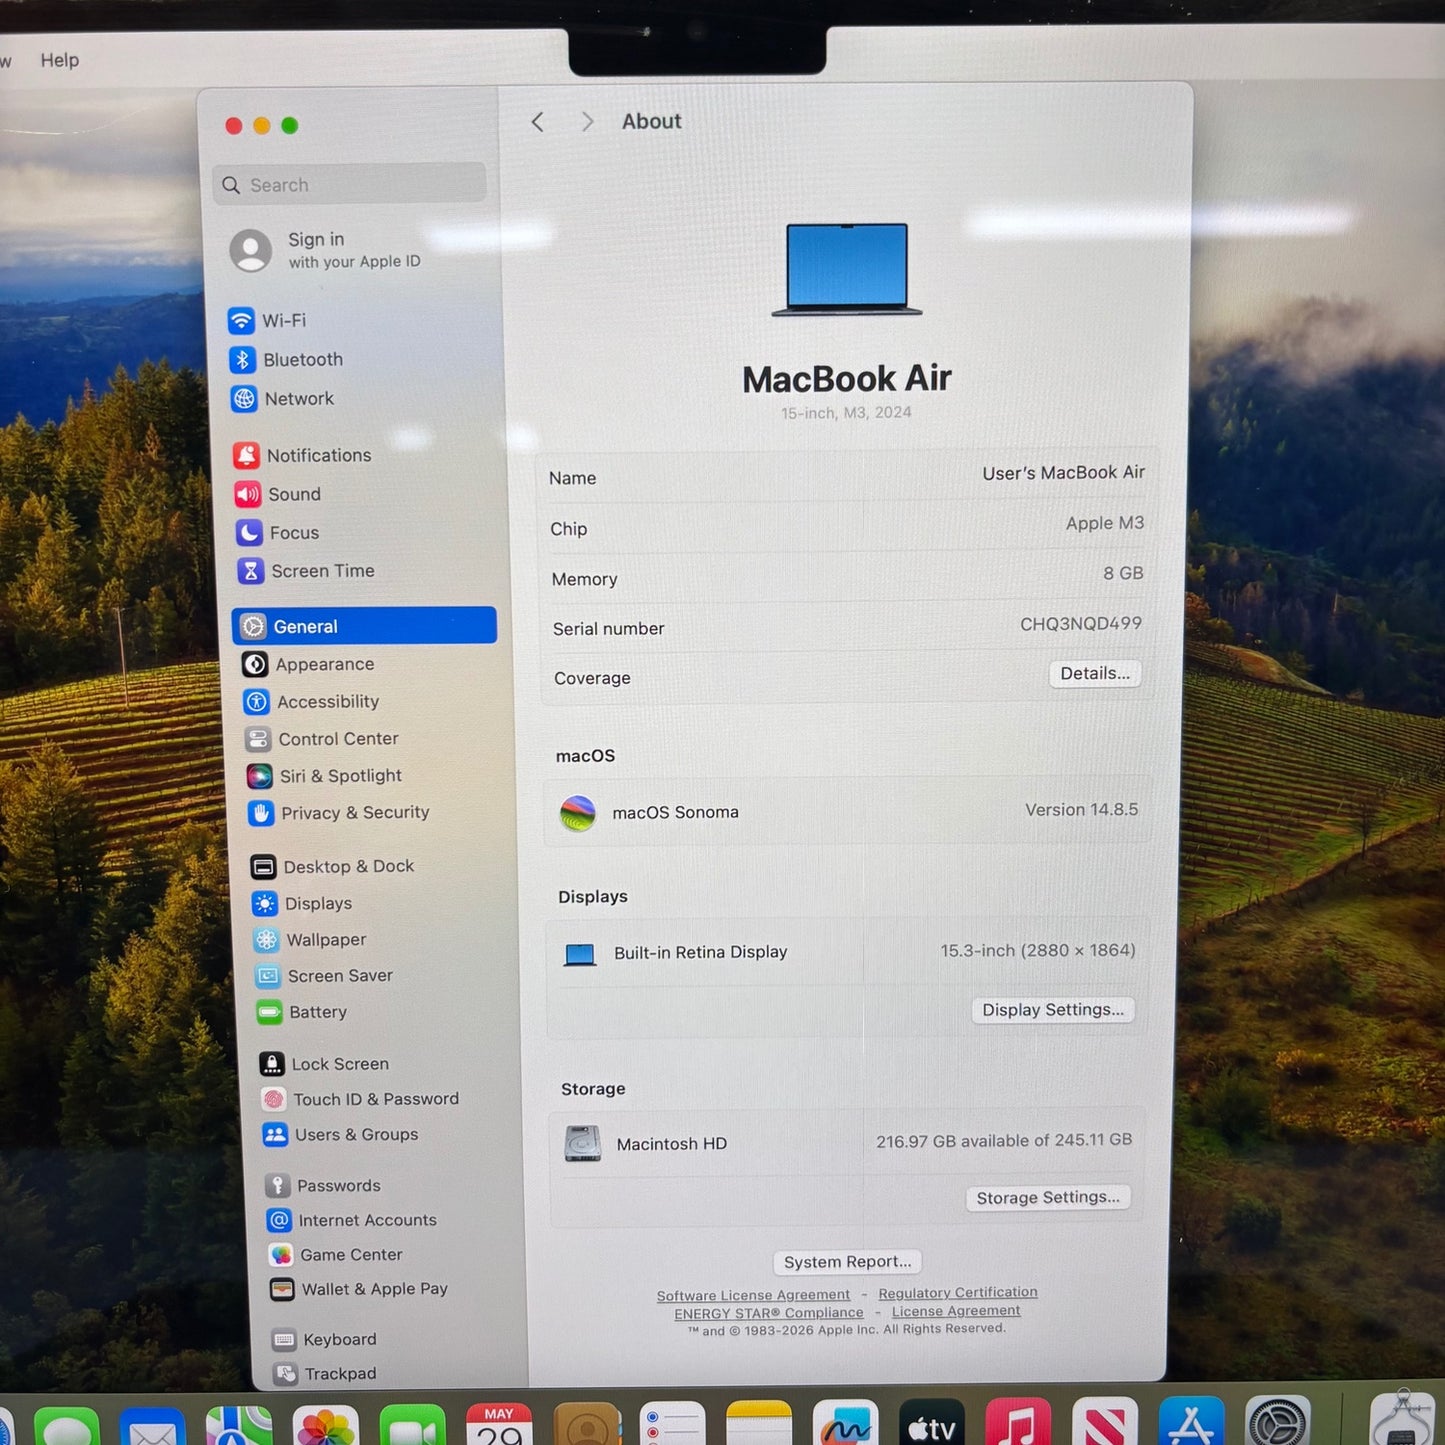The height and width of the screenshot is (1445, 1445).
Task: Click the name value "User's MacBook Air"
Action: pos(1063,473)
